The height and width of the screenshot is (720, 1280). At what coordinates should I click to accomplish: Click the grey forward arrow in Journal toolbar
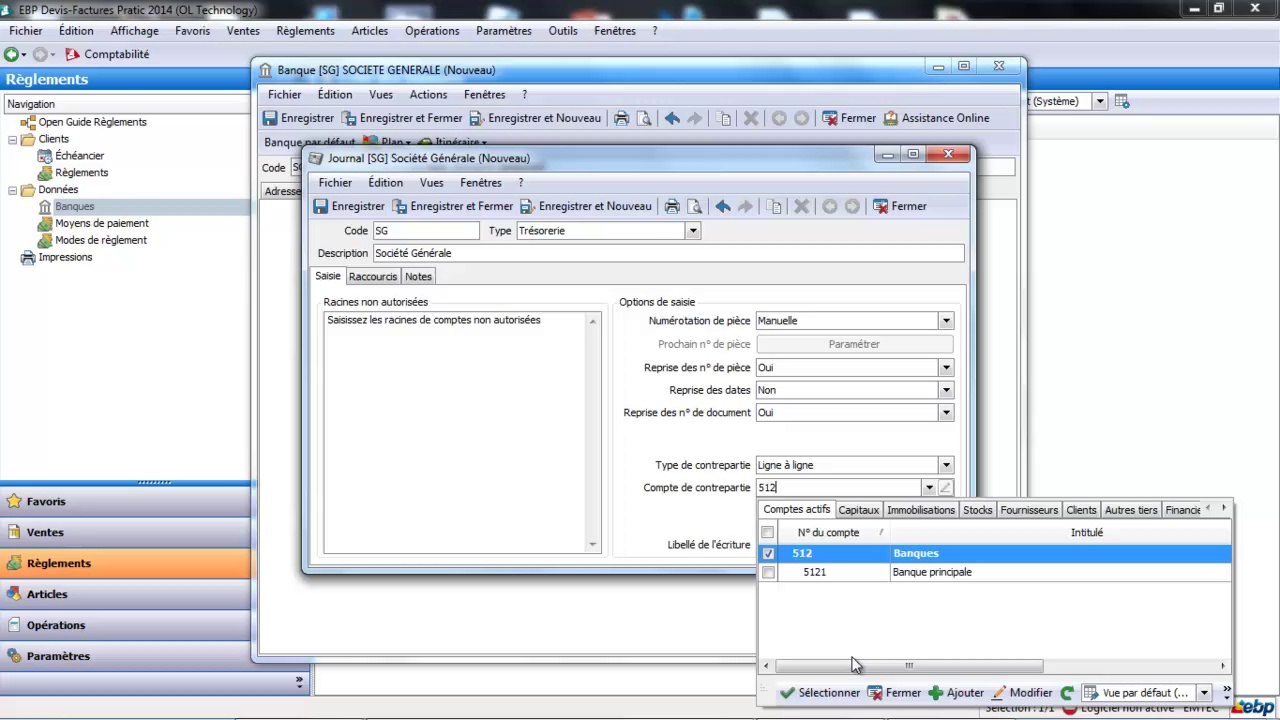point(745,206)
